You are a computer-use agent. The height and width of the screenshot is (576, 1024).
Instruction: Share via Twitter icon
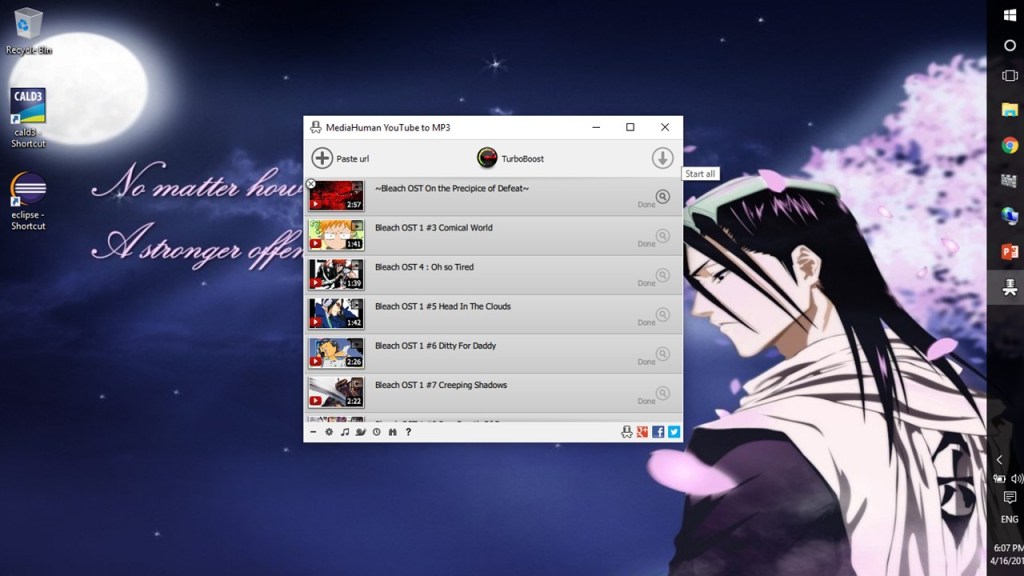(674, 432)
